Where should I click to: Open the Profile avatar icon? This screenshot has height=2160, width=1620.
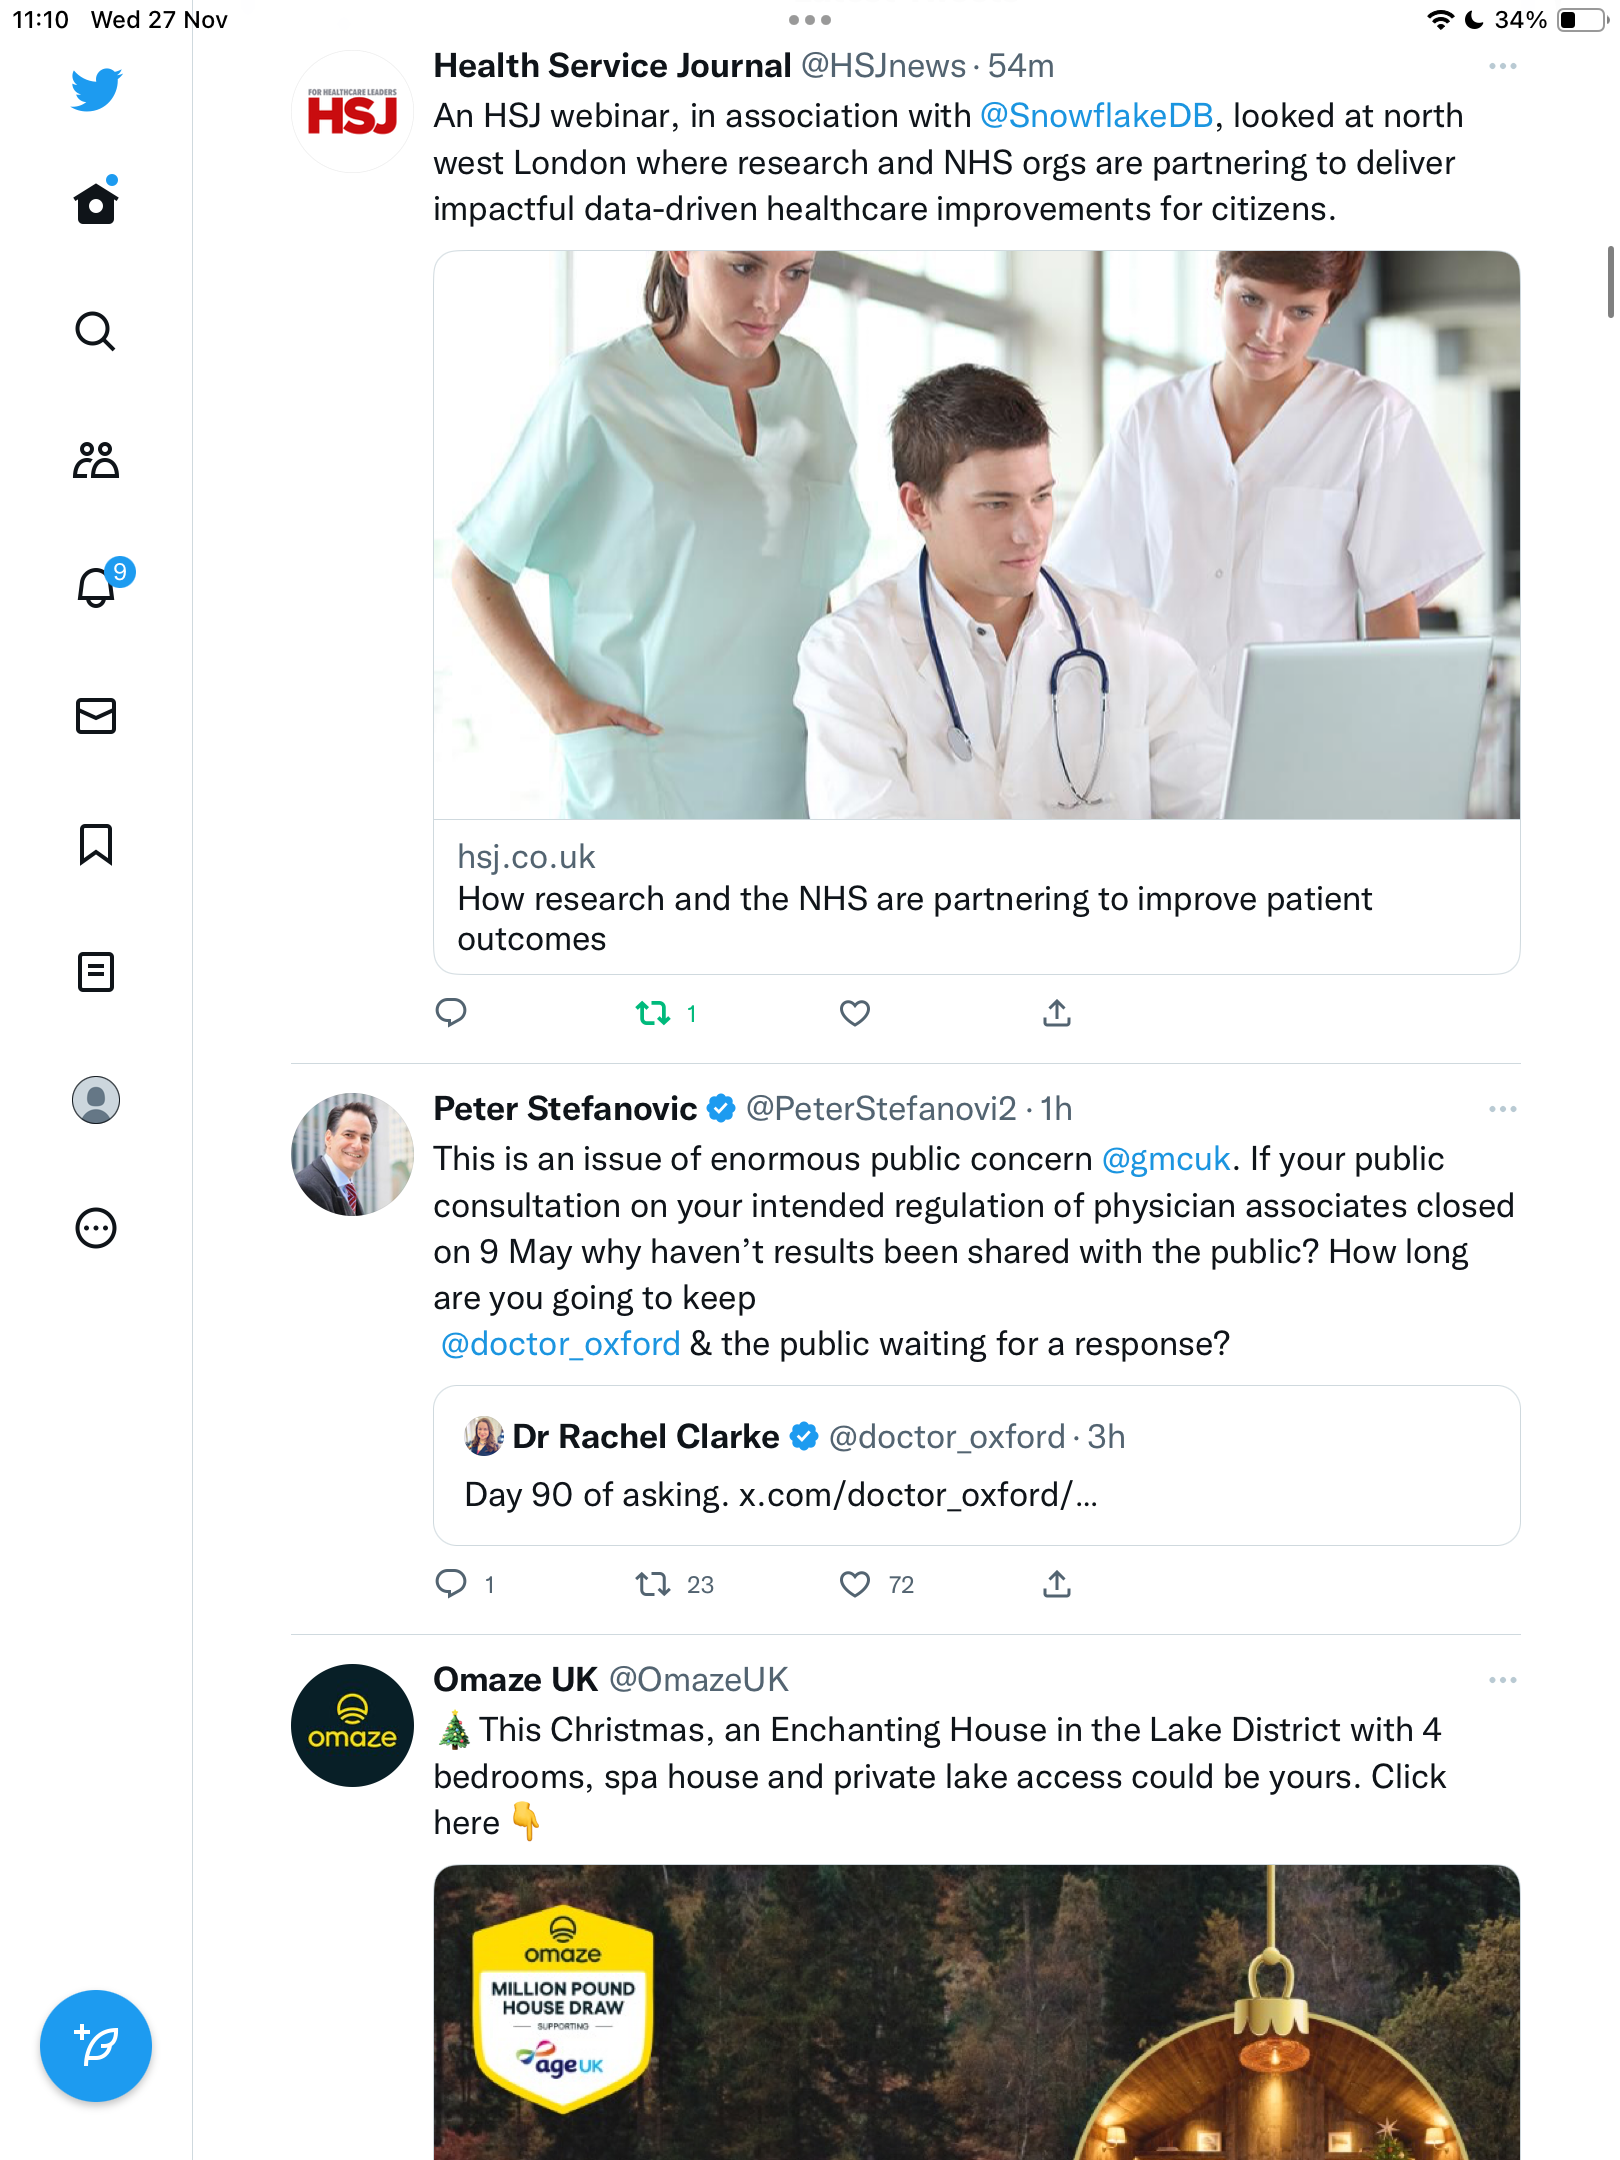click(x=96, y=1100)
